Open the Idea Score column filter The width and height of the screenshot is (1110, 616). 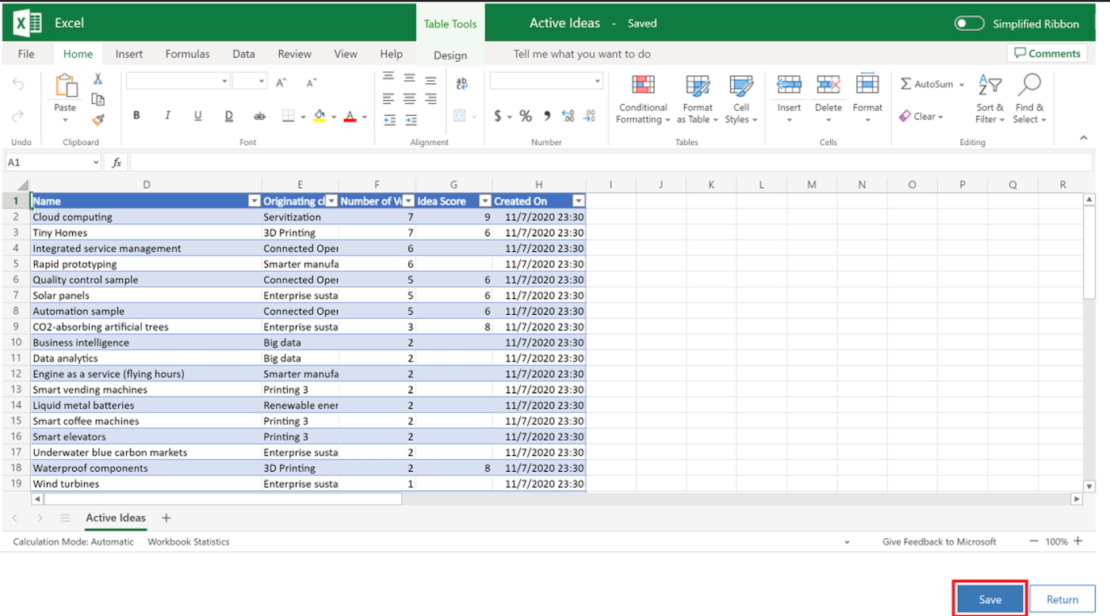[x=486, y=200]
